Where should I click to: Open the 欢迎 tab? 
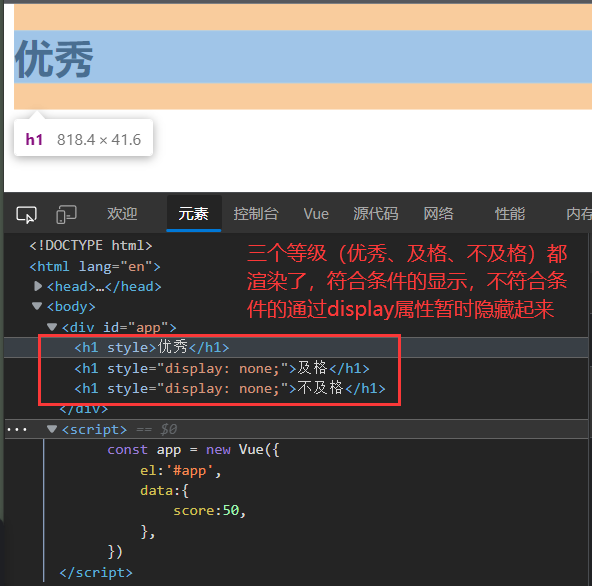122,214
